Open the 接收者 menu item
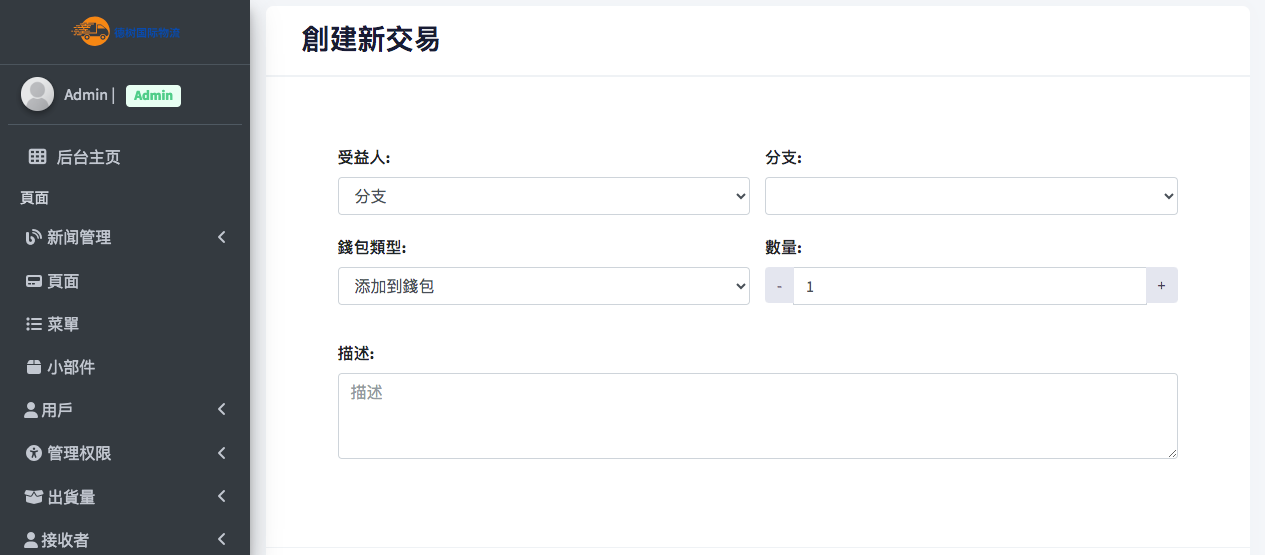1265x555 pixels. coord(65,540)
